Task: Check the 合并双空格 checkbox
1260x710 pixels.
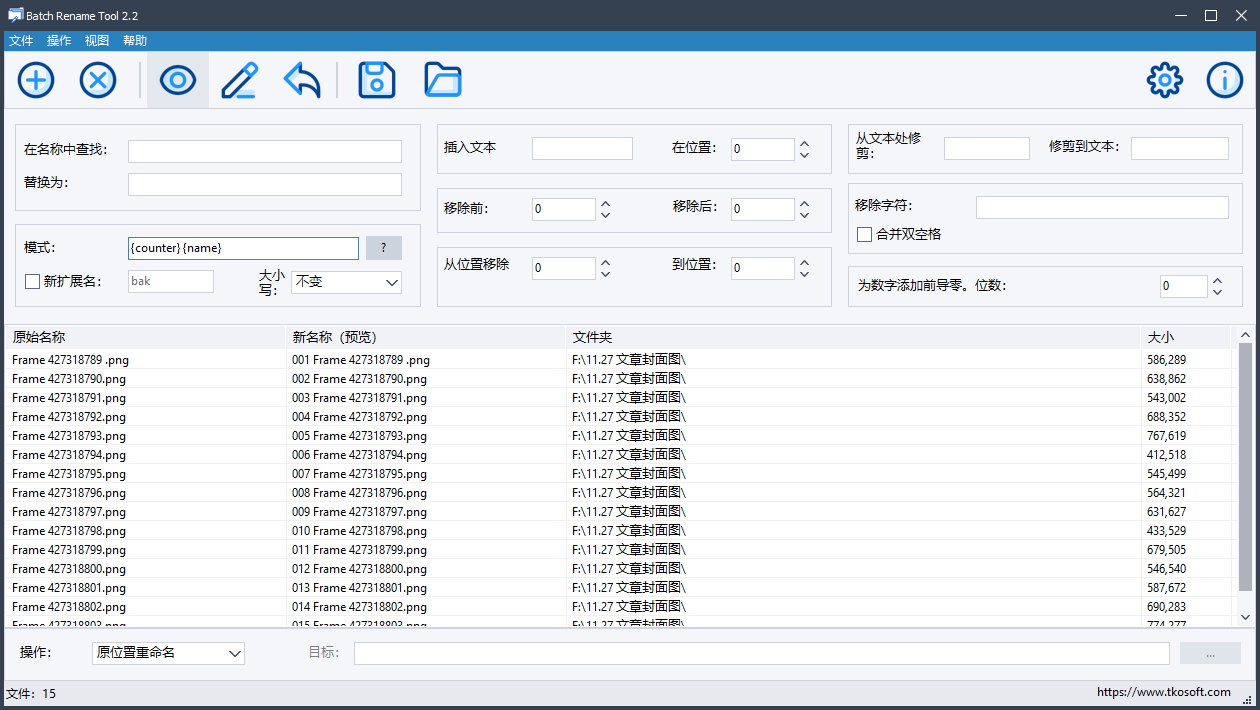Action: click(865, 234)
